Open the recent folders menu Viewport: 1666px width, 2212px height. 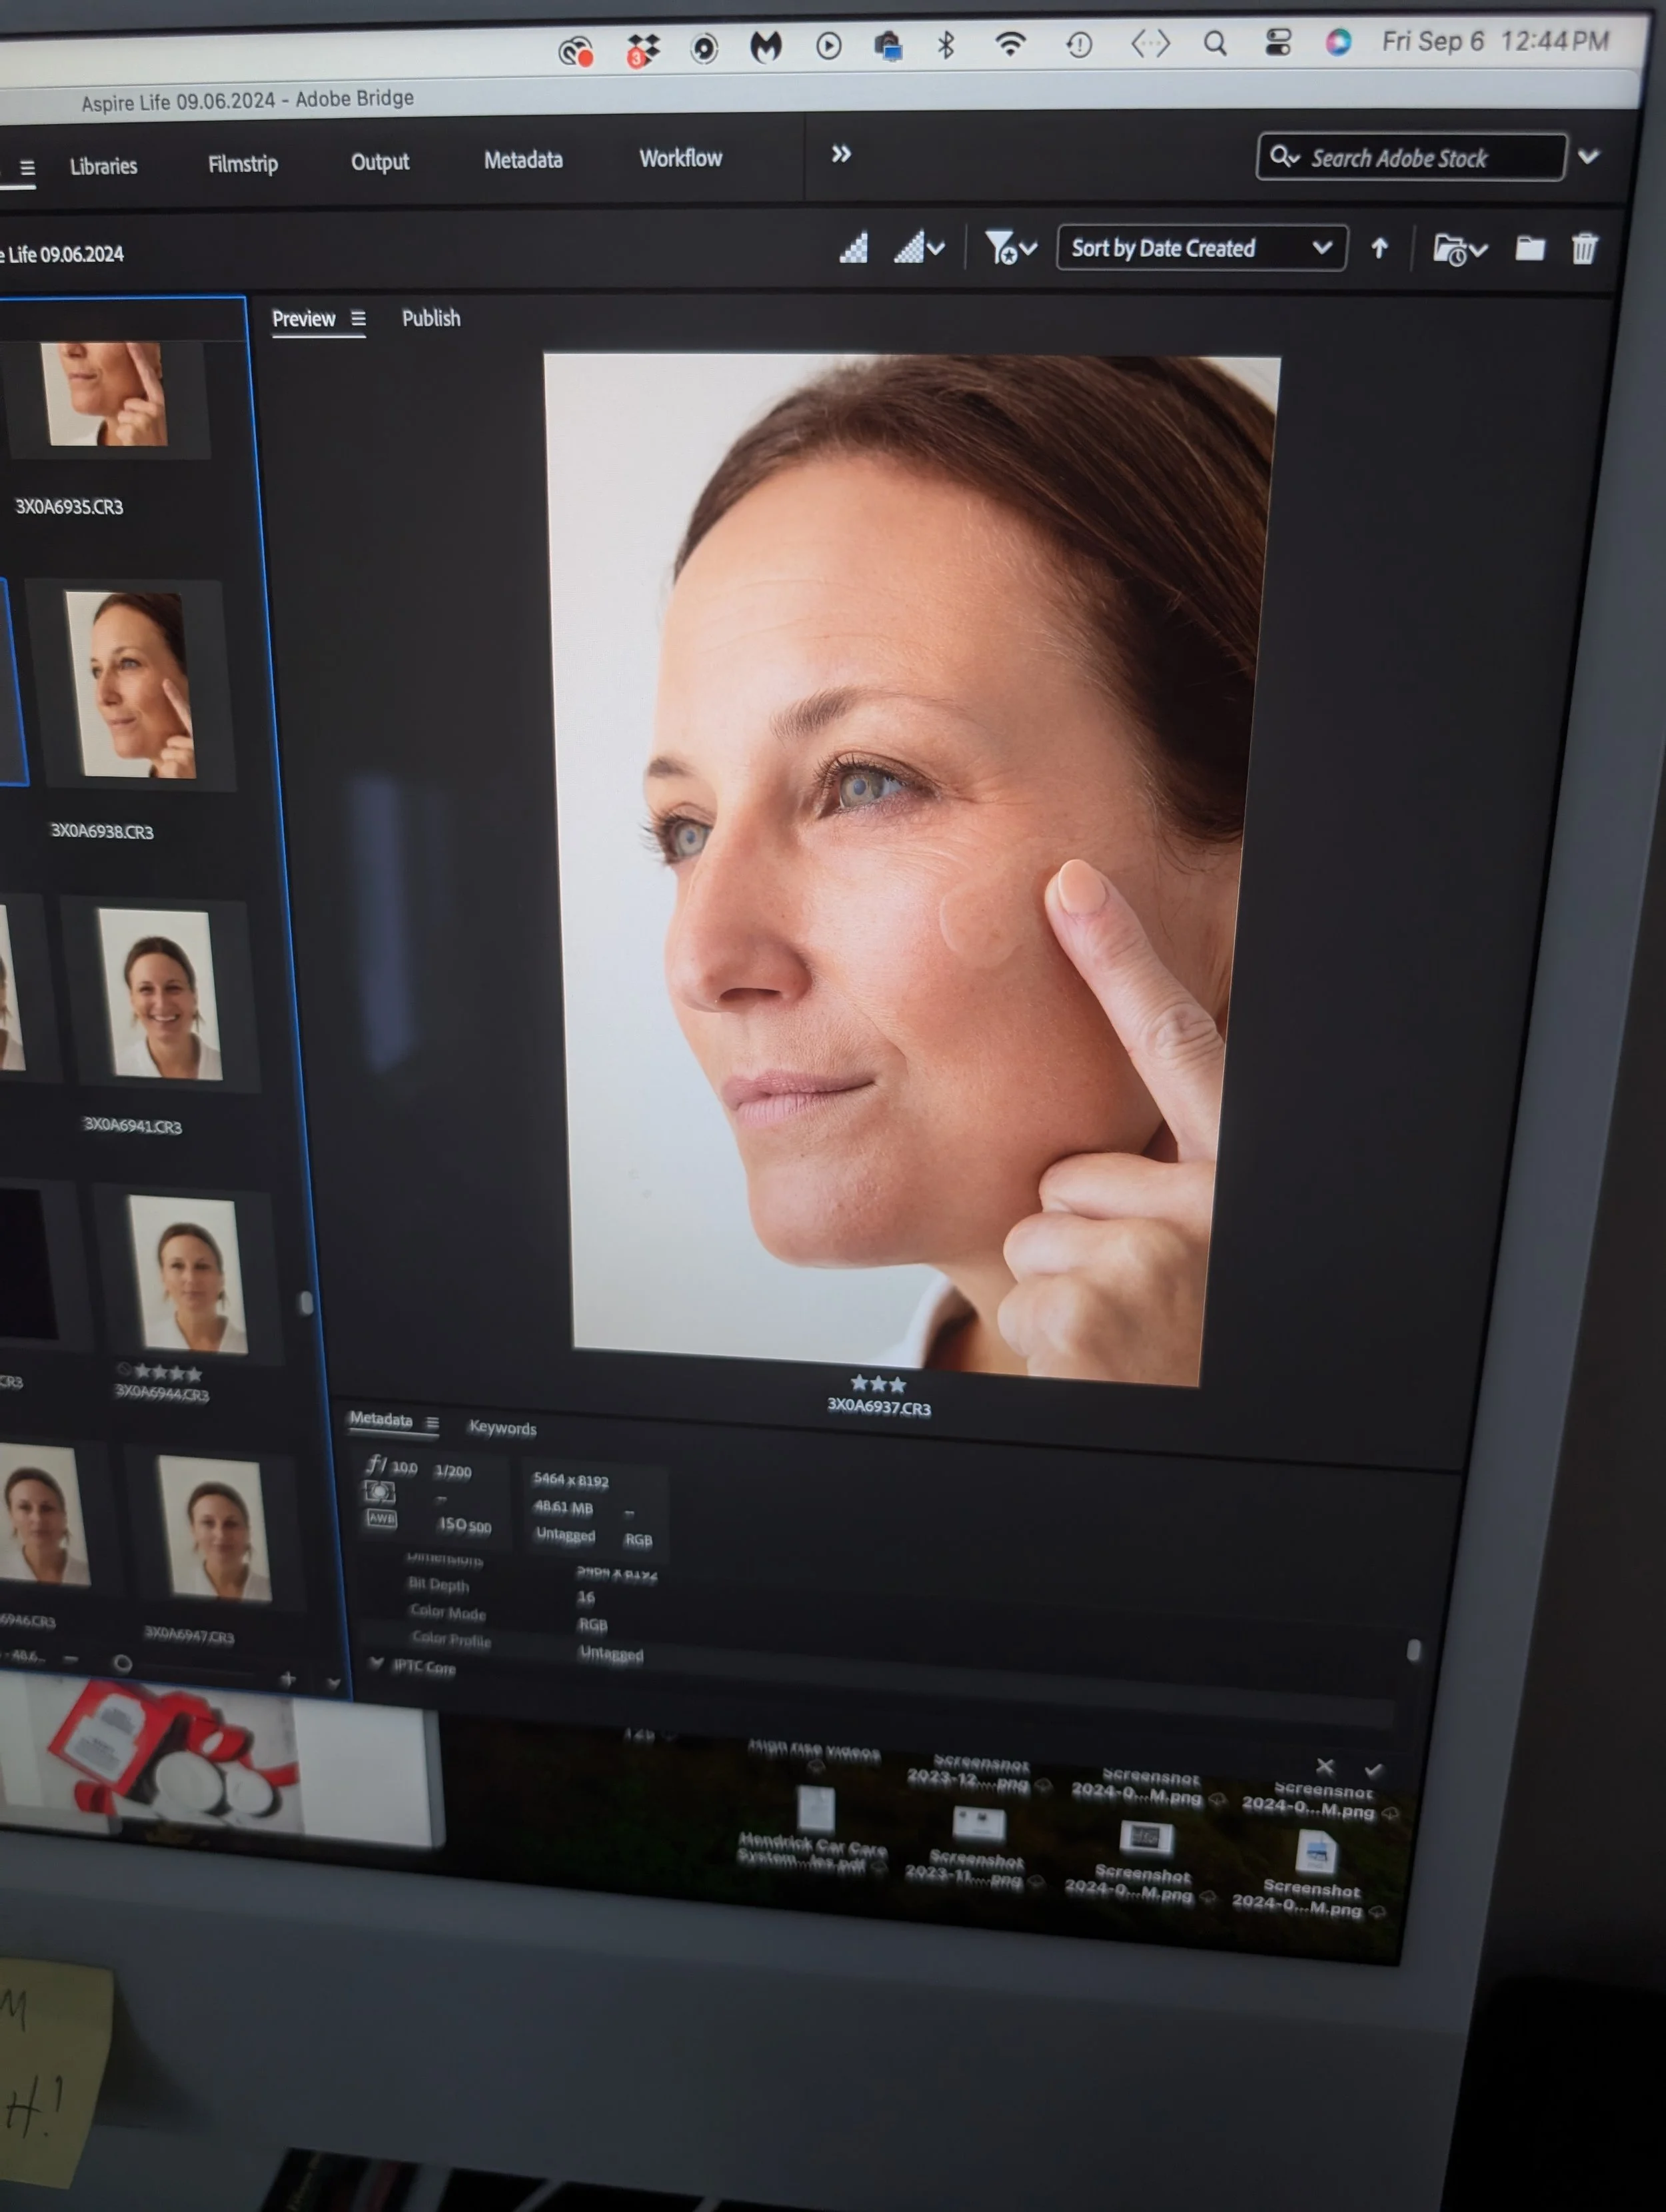point(1459,249)
